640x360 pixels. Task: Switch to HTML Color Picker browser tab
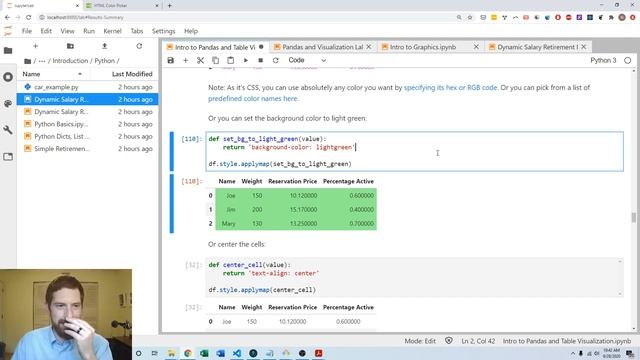tap(122, 6)
